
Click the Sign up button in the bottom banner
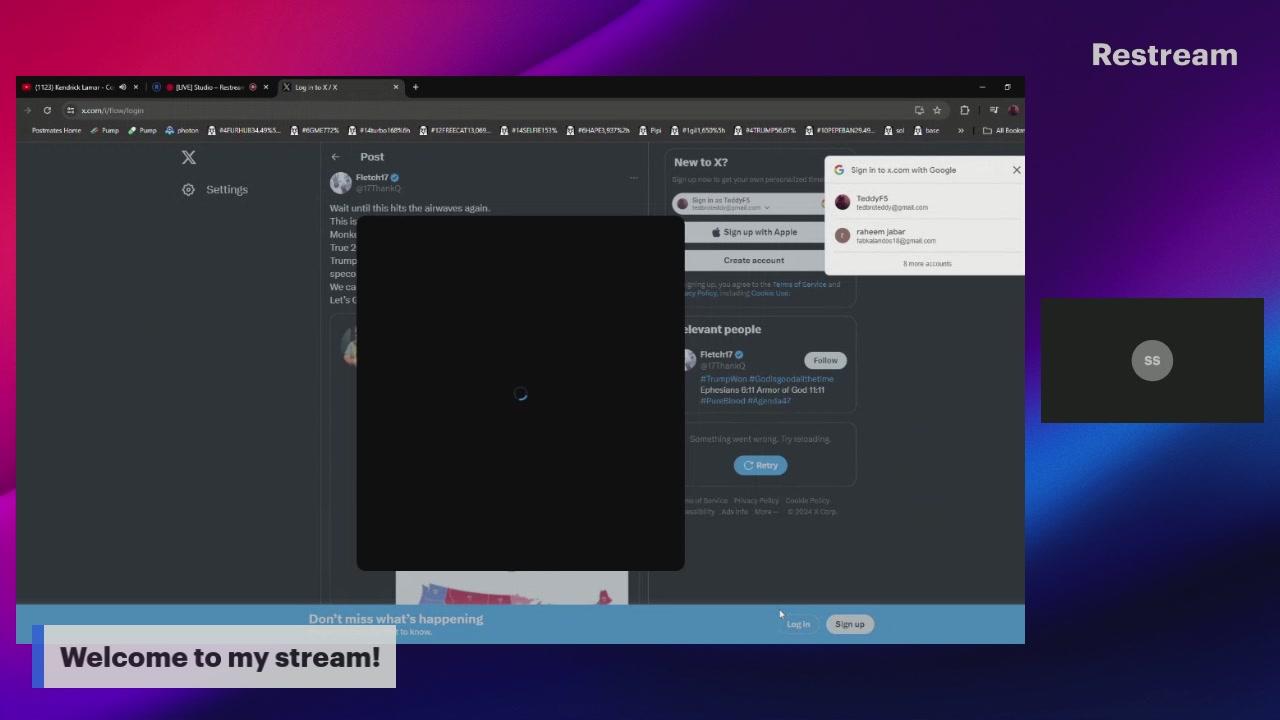click(850, 624)
